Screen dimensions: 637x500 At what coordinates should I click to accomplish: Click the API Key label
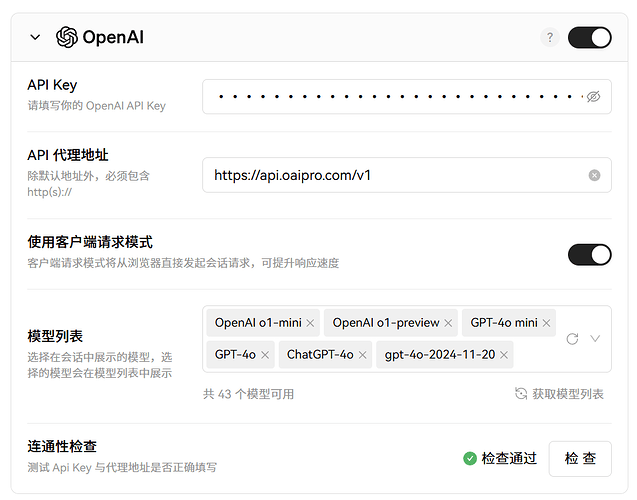[52, 85]
